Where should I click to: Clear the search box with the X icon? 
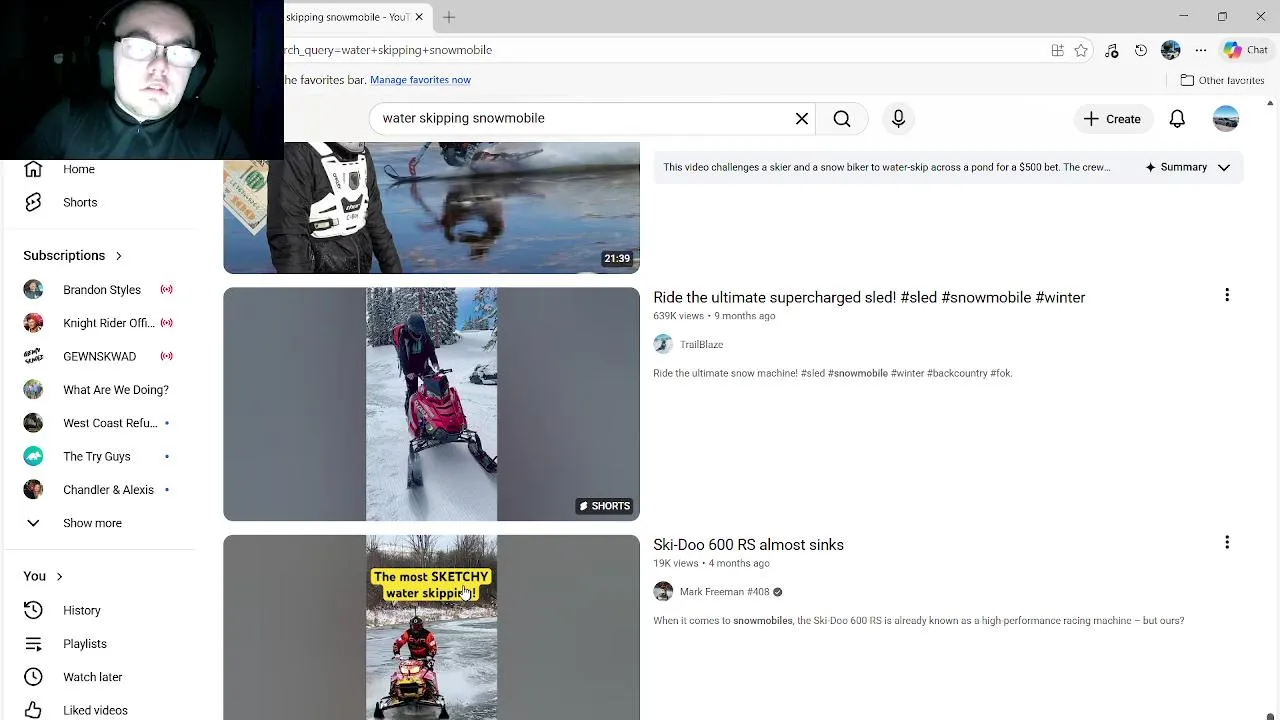pos(802,119)
